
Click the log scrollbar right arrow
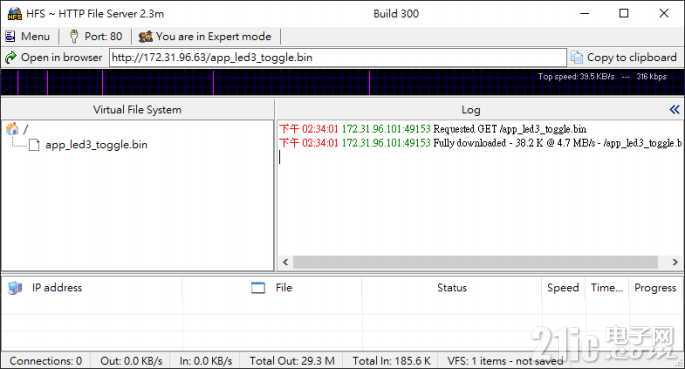pos(675,262)
